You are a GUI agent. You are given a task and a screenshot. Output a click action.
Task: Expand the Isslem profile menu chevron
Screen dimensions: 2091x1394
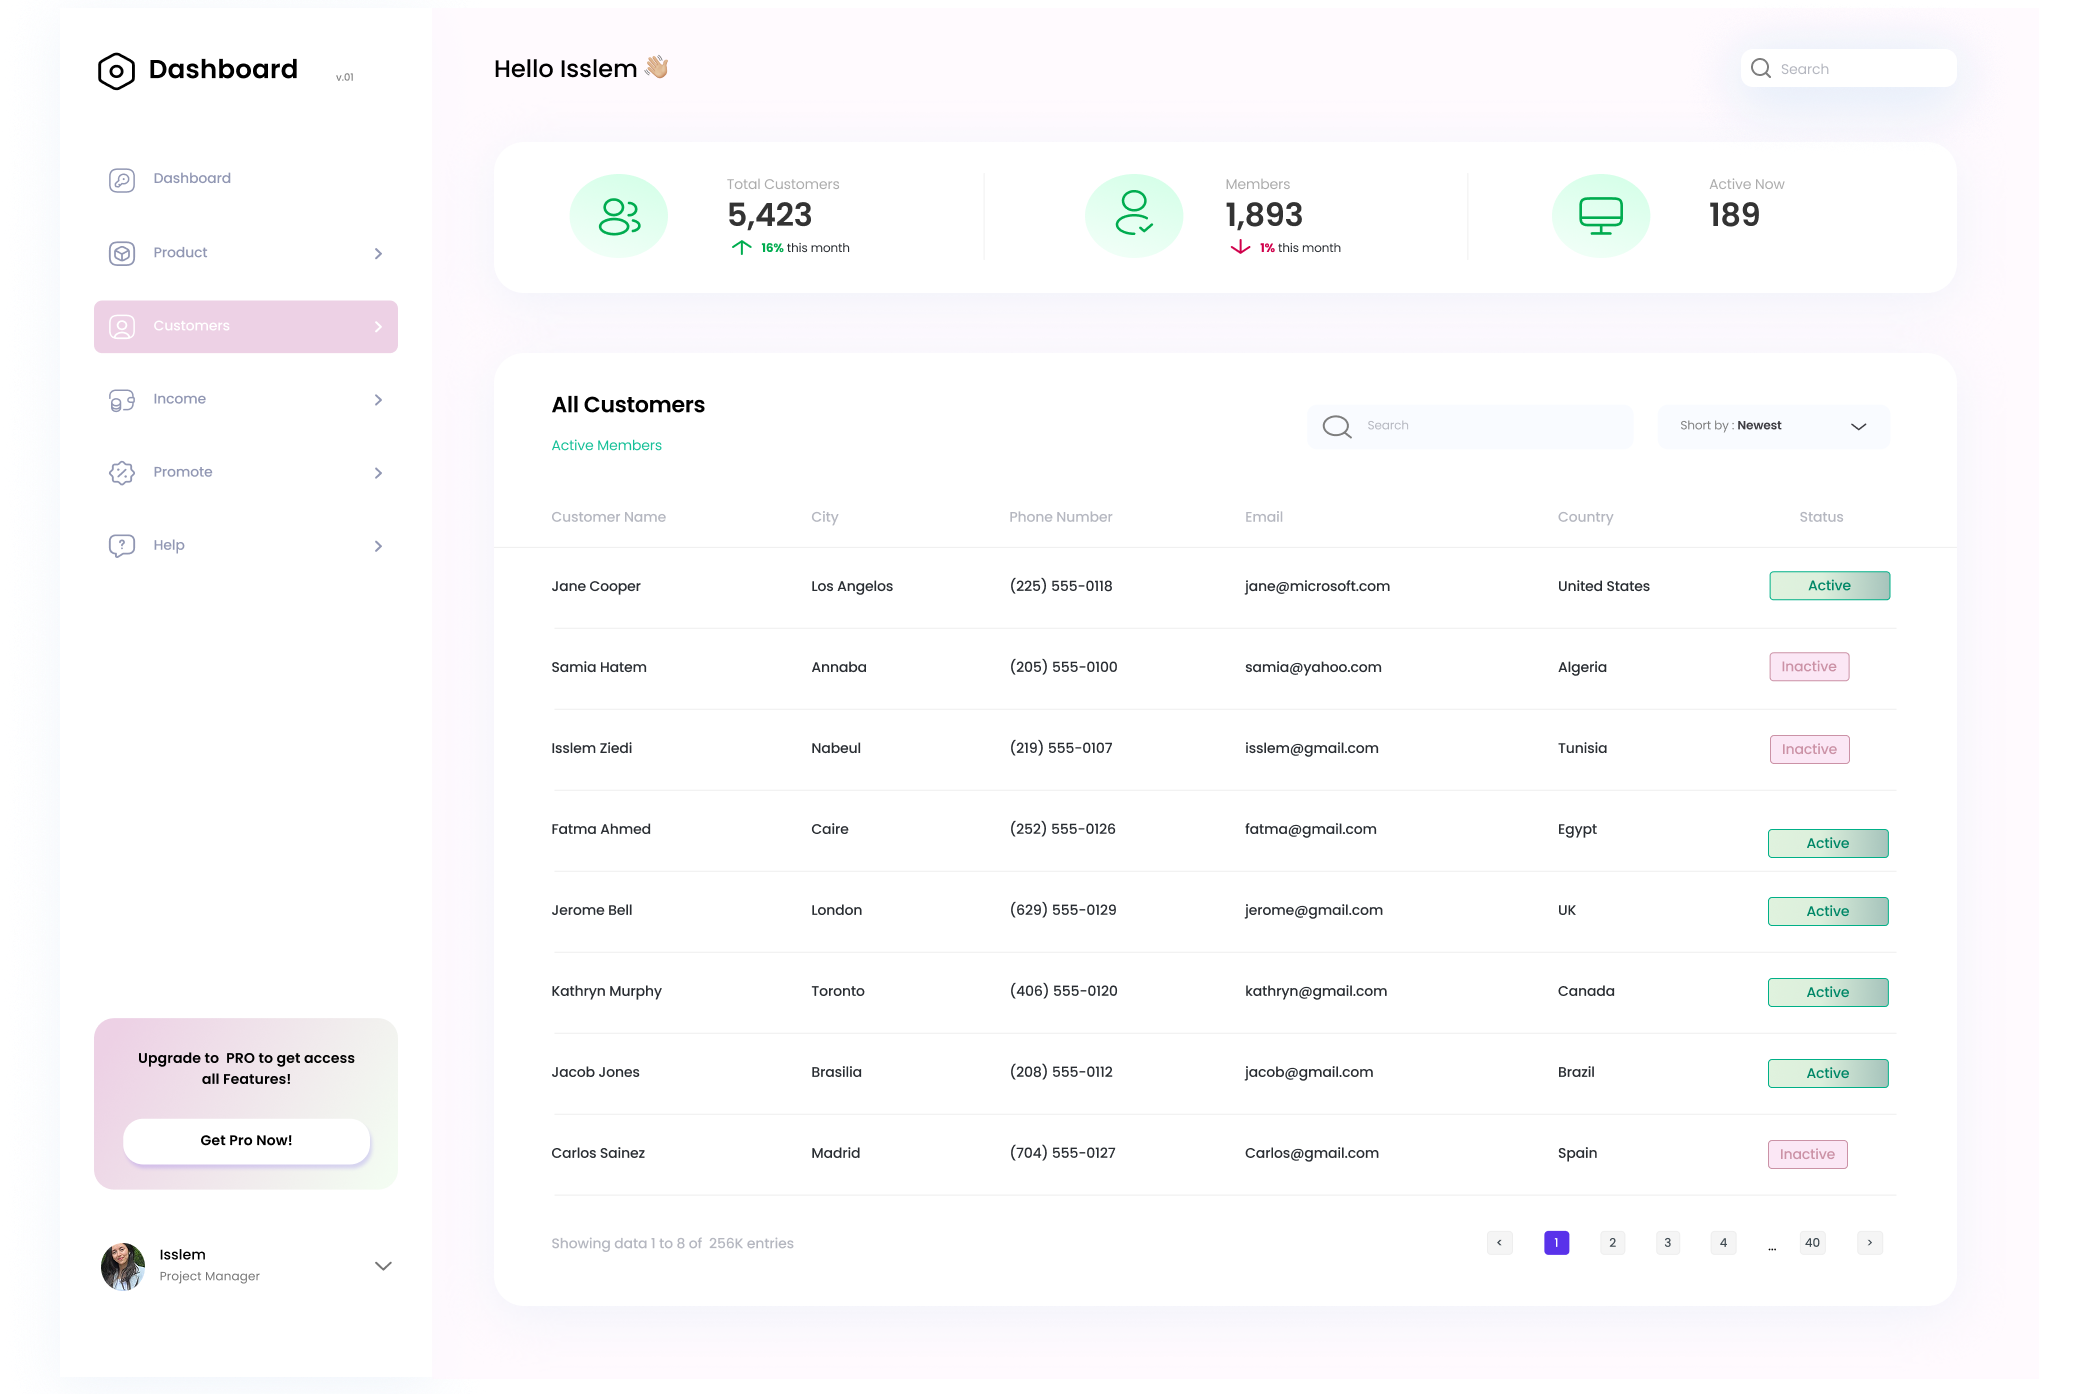[x=382, y=1266]
